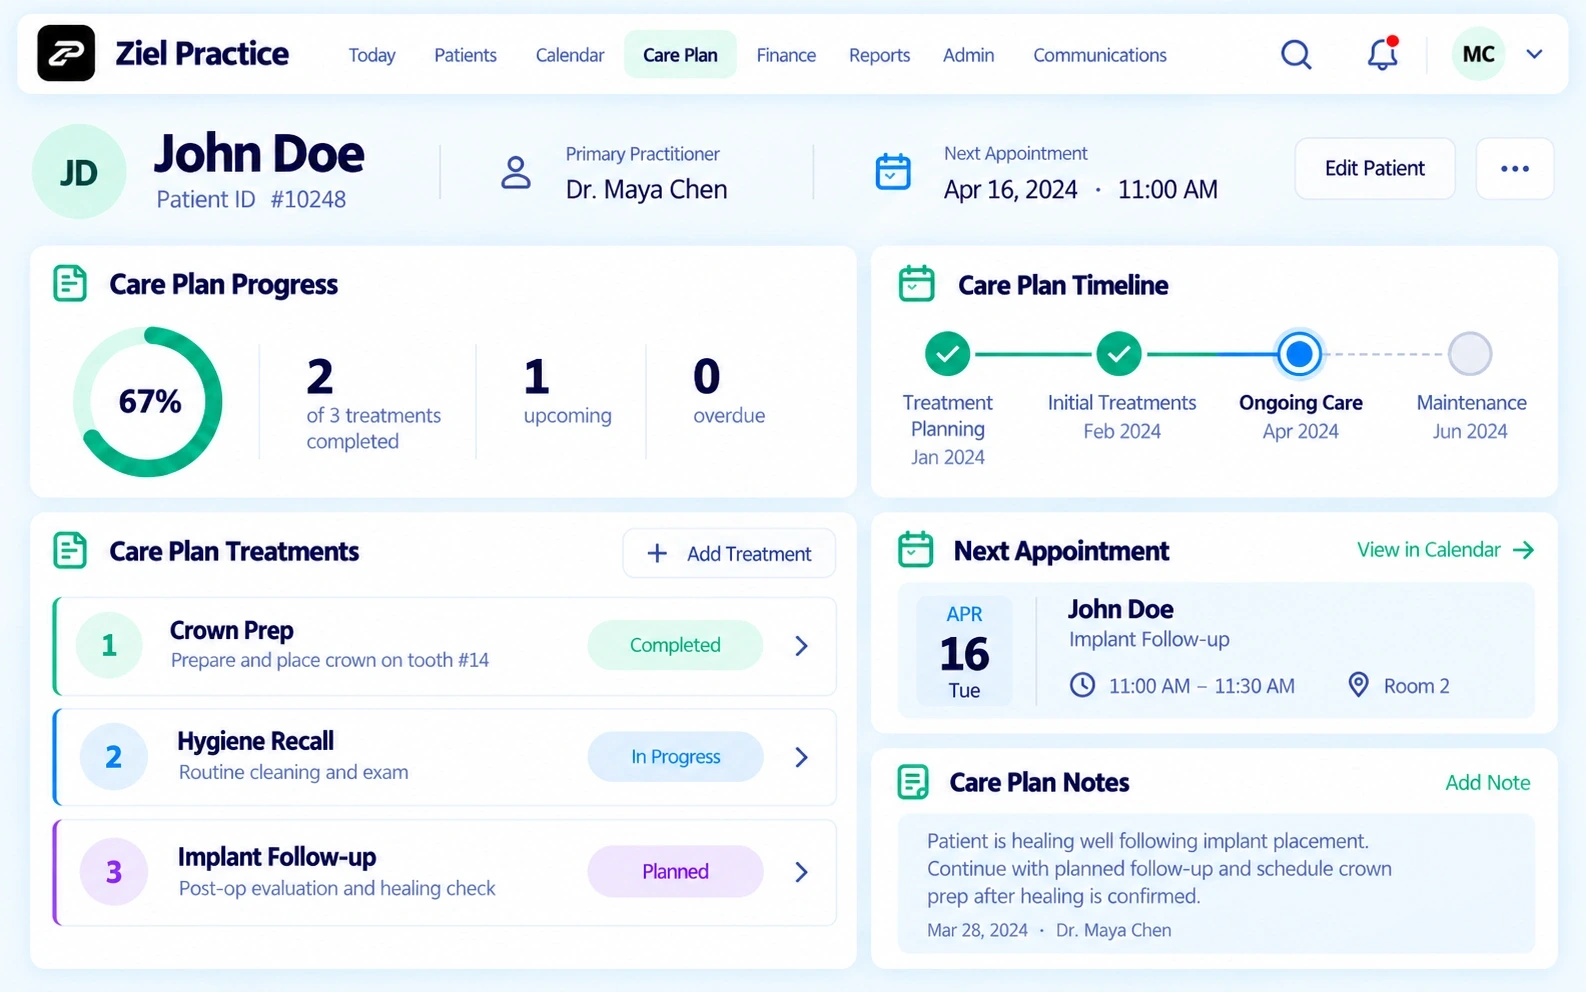Click the Care Plan Treatments document icon
Screen dimensions: 1586x992
[70, 551]
